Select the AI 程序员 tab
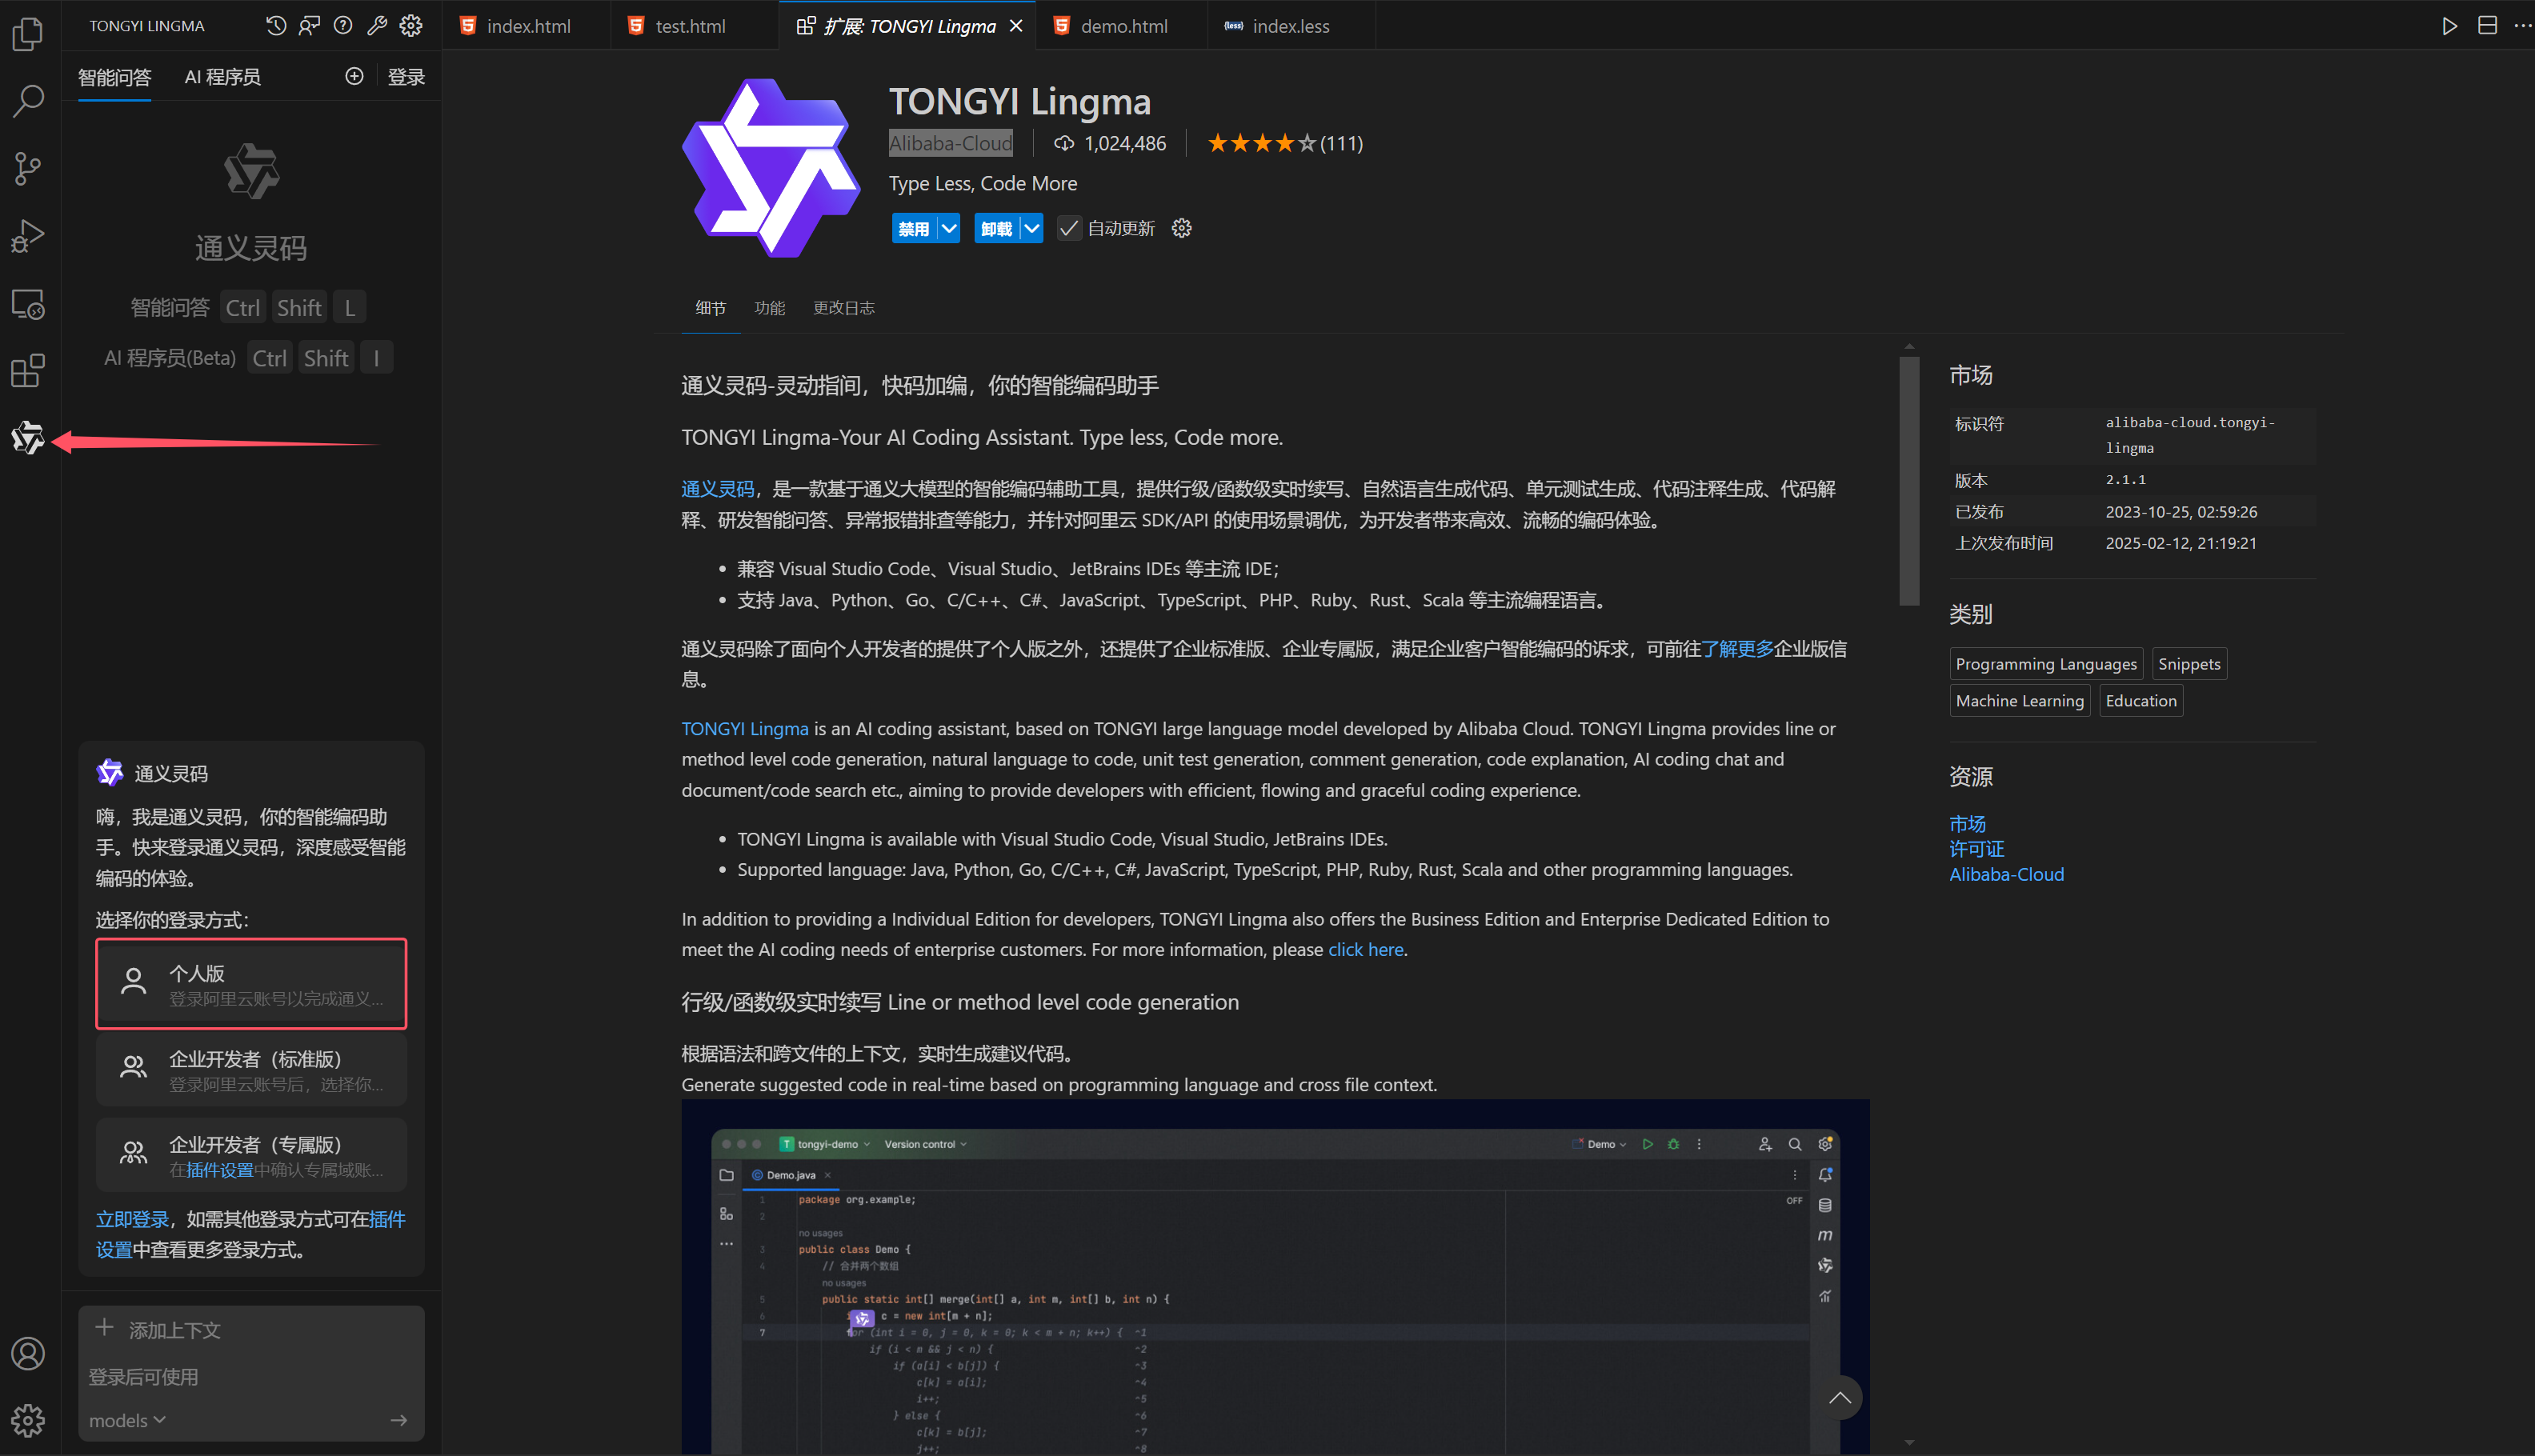The image size is (2535, 1456). 222,77
